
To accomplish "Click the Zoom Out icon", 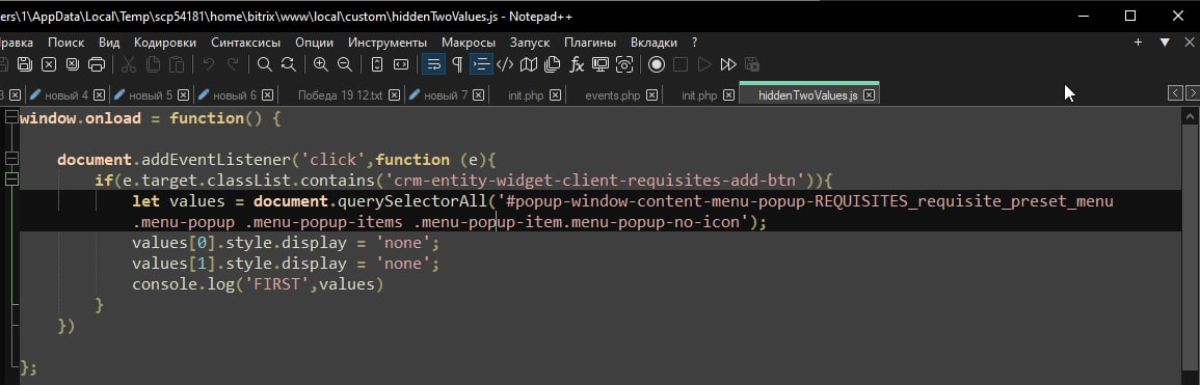I will pos(345,65).
